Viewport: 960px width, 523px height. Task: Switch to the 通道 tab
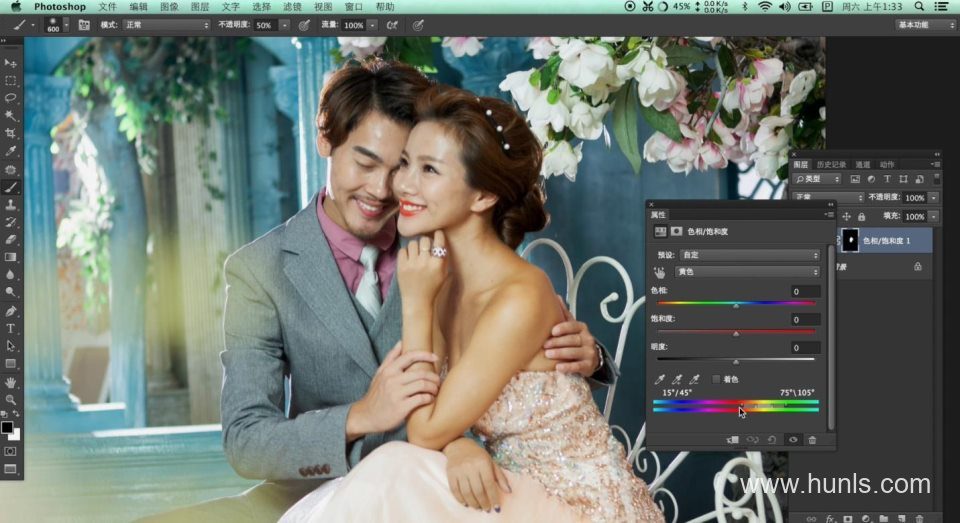[x=863, y=164]
